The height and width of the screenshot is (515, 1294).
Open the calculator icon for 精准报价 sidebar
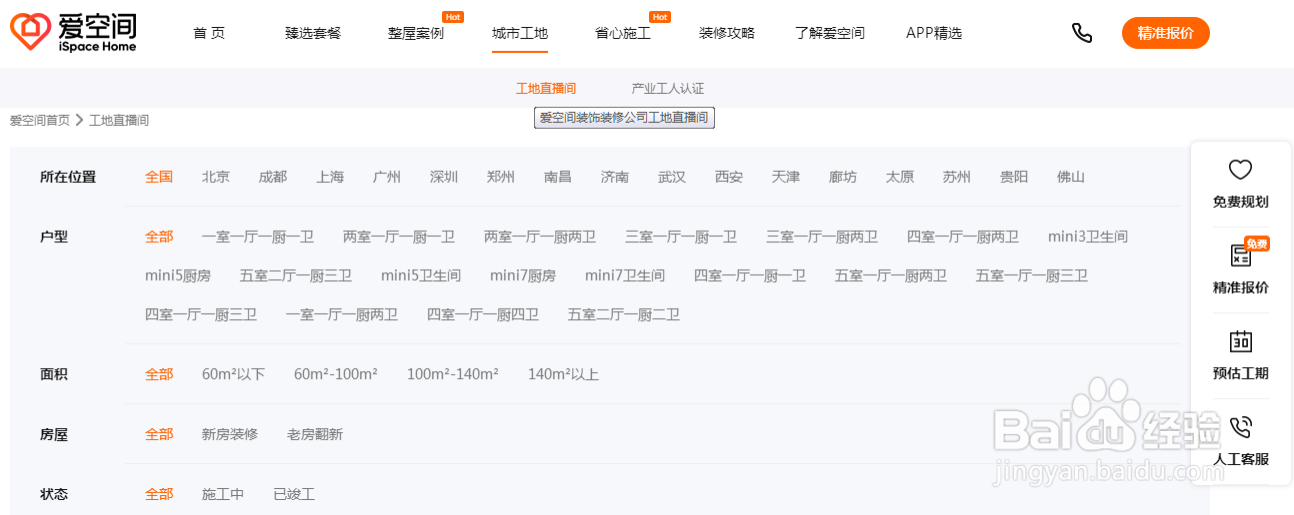click(1240, 255)
